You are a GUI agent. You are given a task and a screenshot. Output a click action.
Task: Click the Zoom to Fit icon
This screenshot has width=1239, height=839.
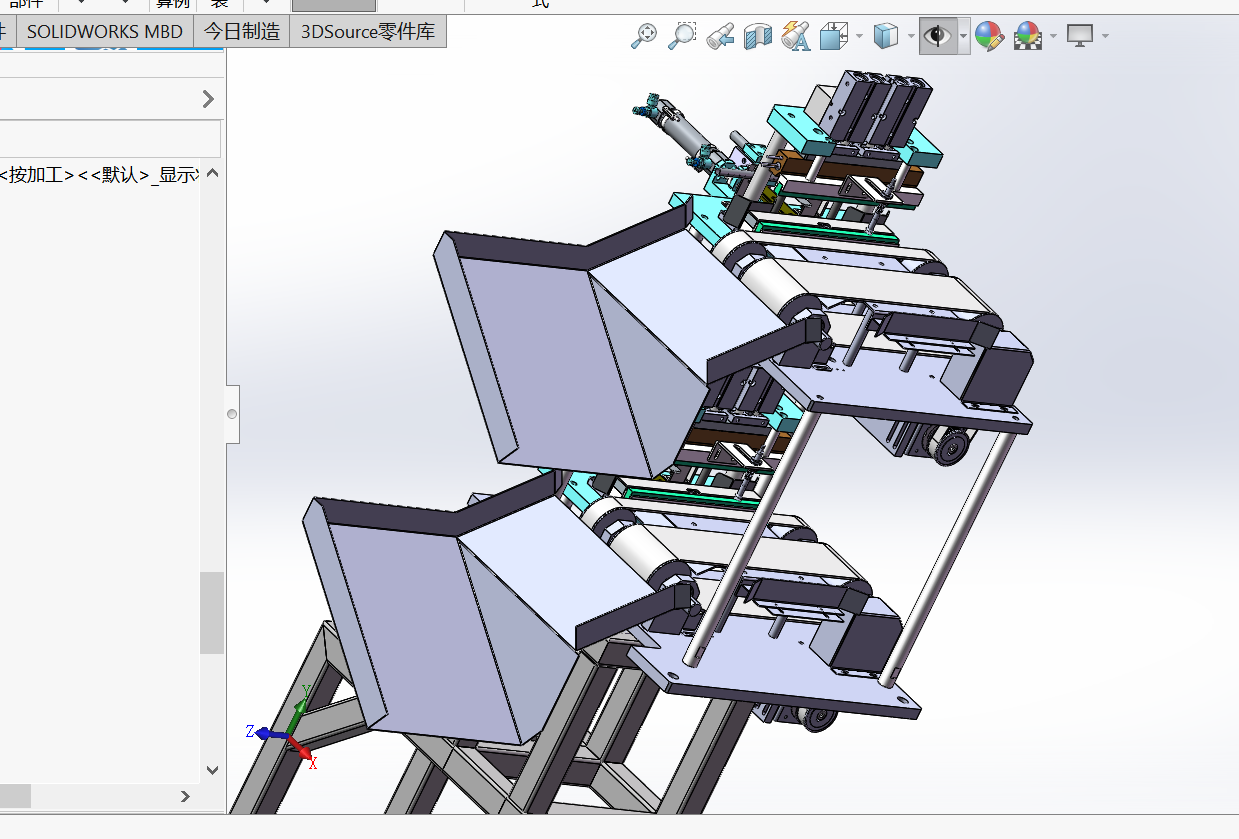(646, 36)
